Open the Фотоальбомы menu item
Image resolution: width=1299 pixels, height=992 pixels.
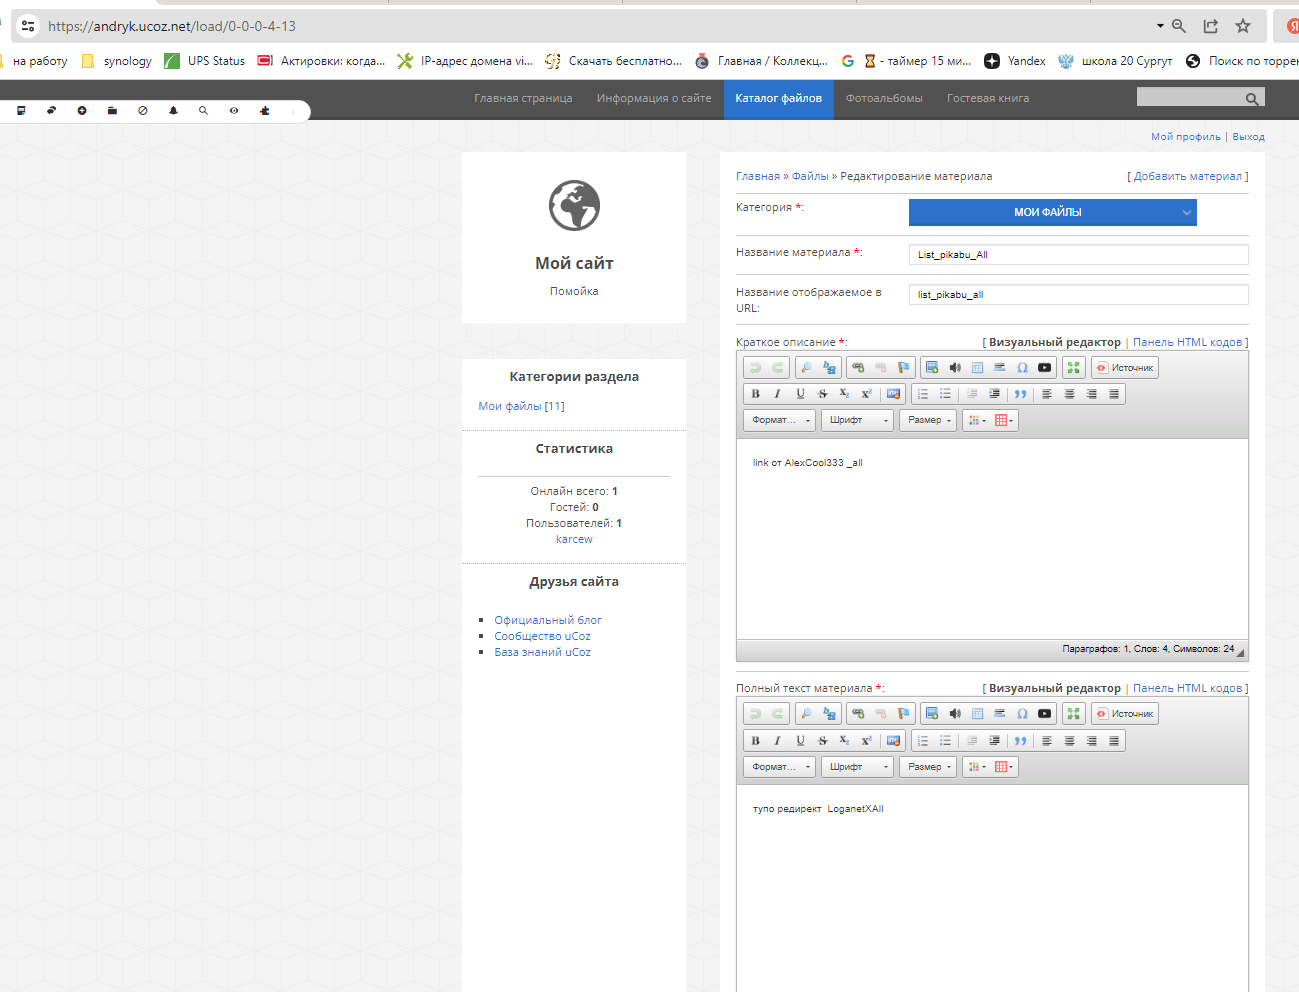tap(884, 99)
